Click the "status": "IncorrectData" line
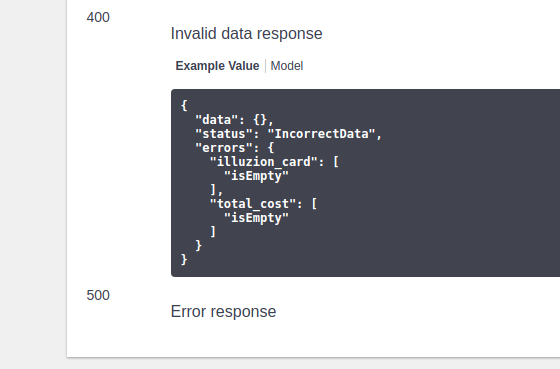Screen dimensions: 560x369 click(289, 134)
